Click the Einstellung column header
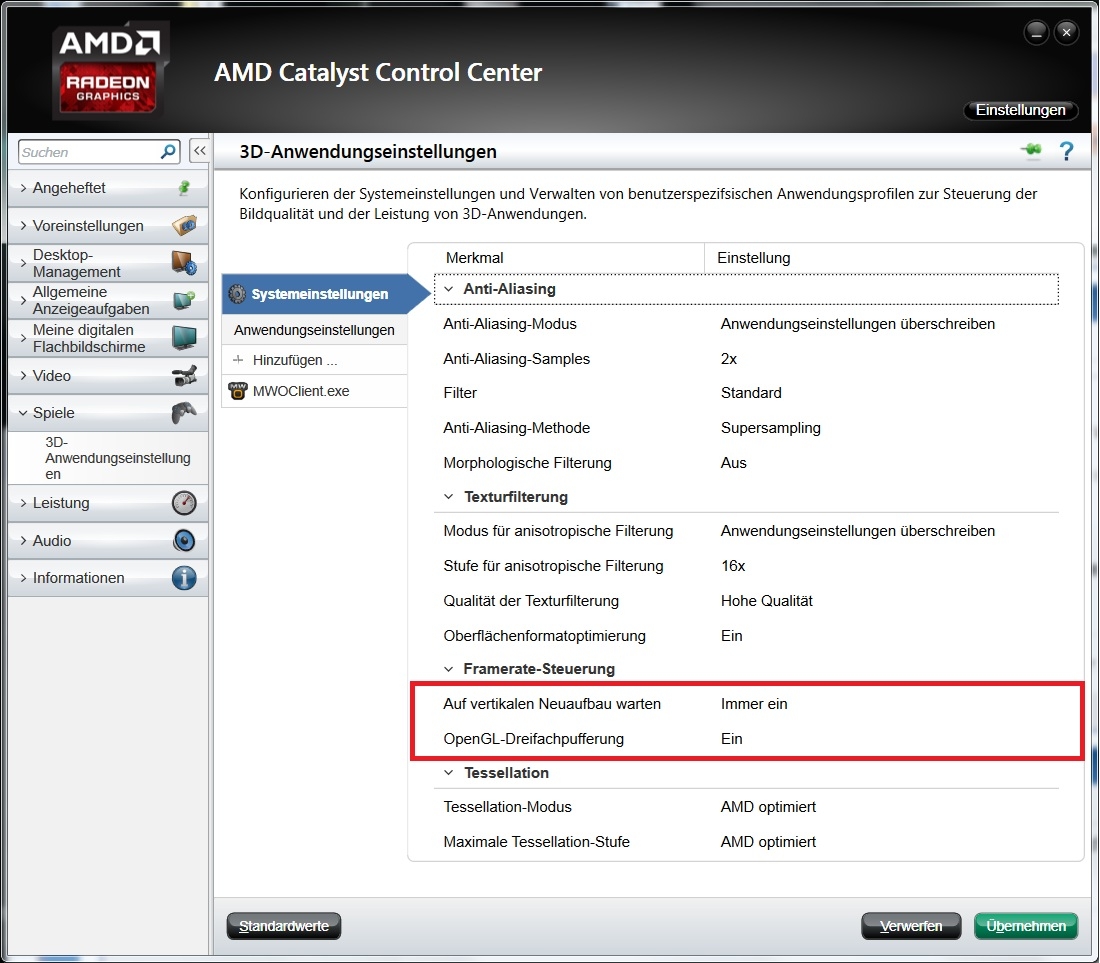1100x963 pixels. coord(753,257)
